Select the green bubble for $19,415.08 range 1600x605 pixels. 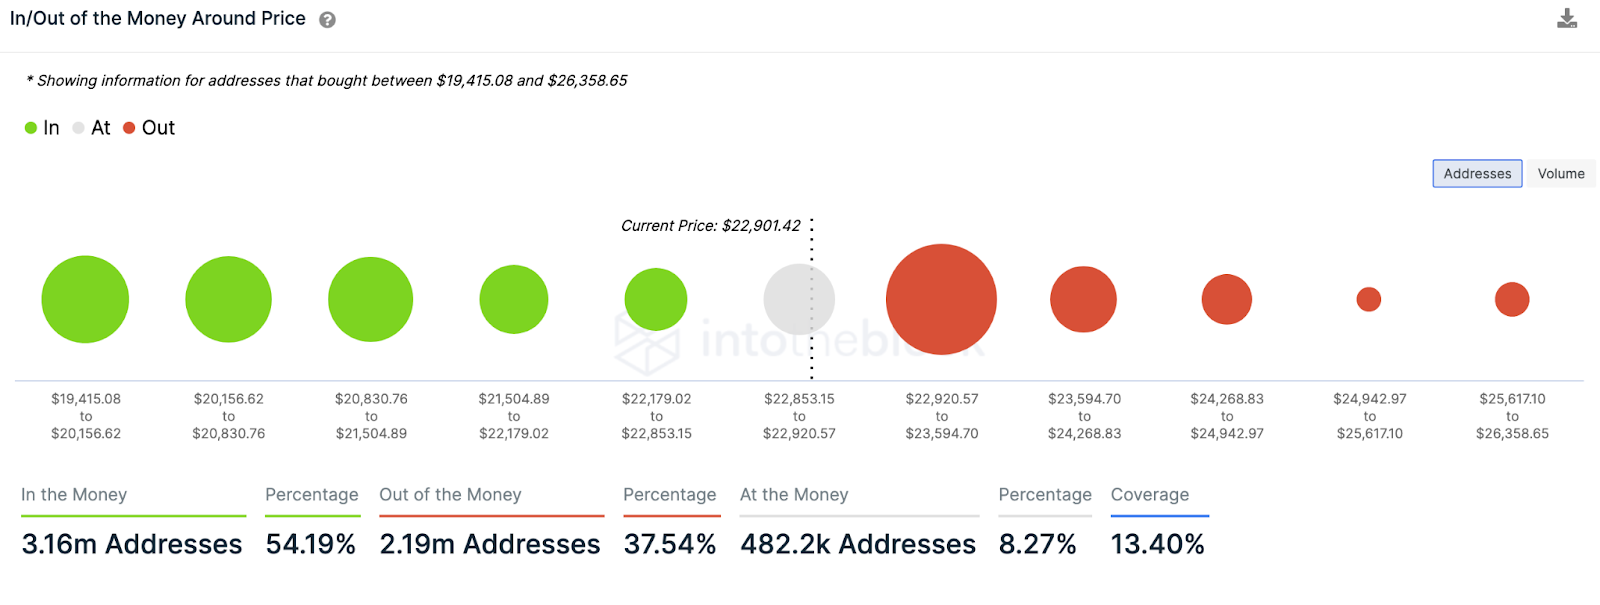pyautogui.click(x=85, y=299)
